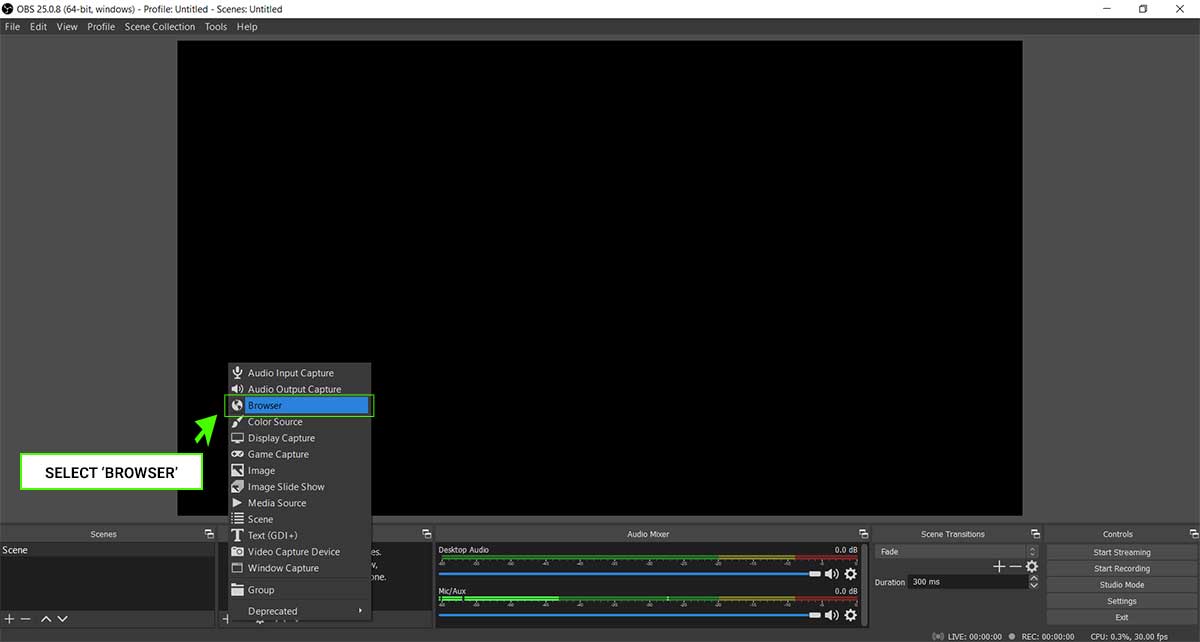Open Desktop Audio gear settings
This screenshot has height=642, width=1200.
click(851, 574)
